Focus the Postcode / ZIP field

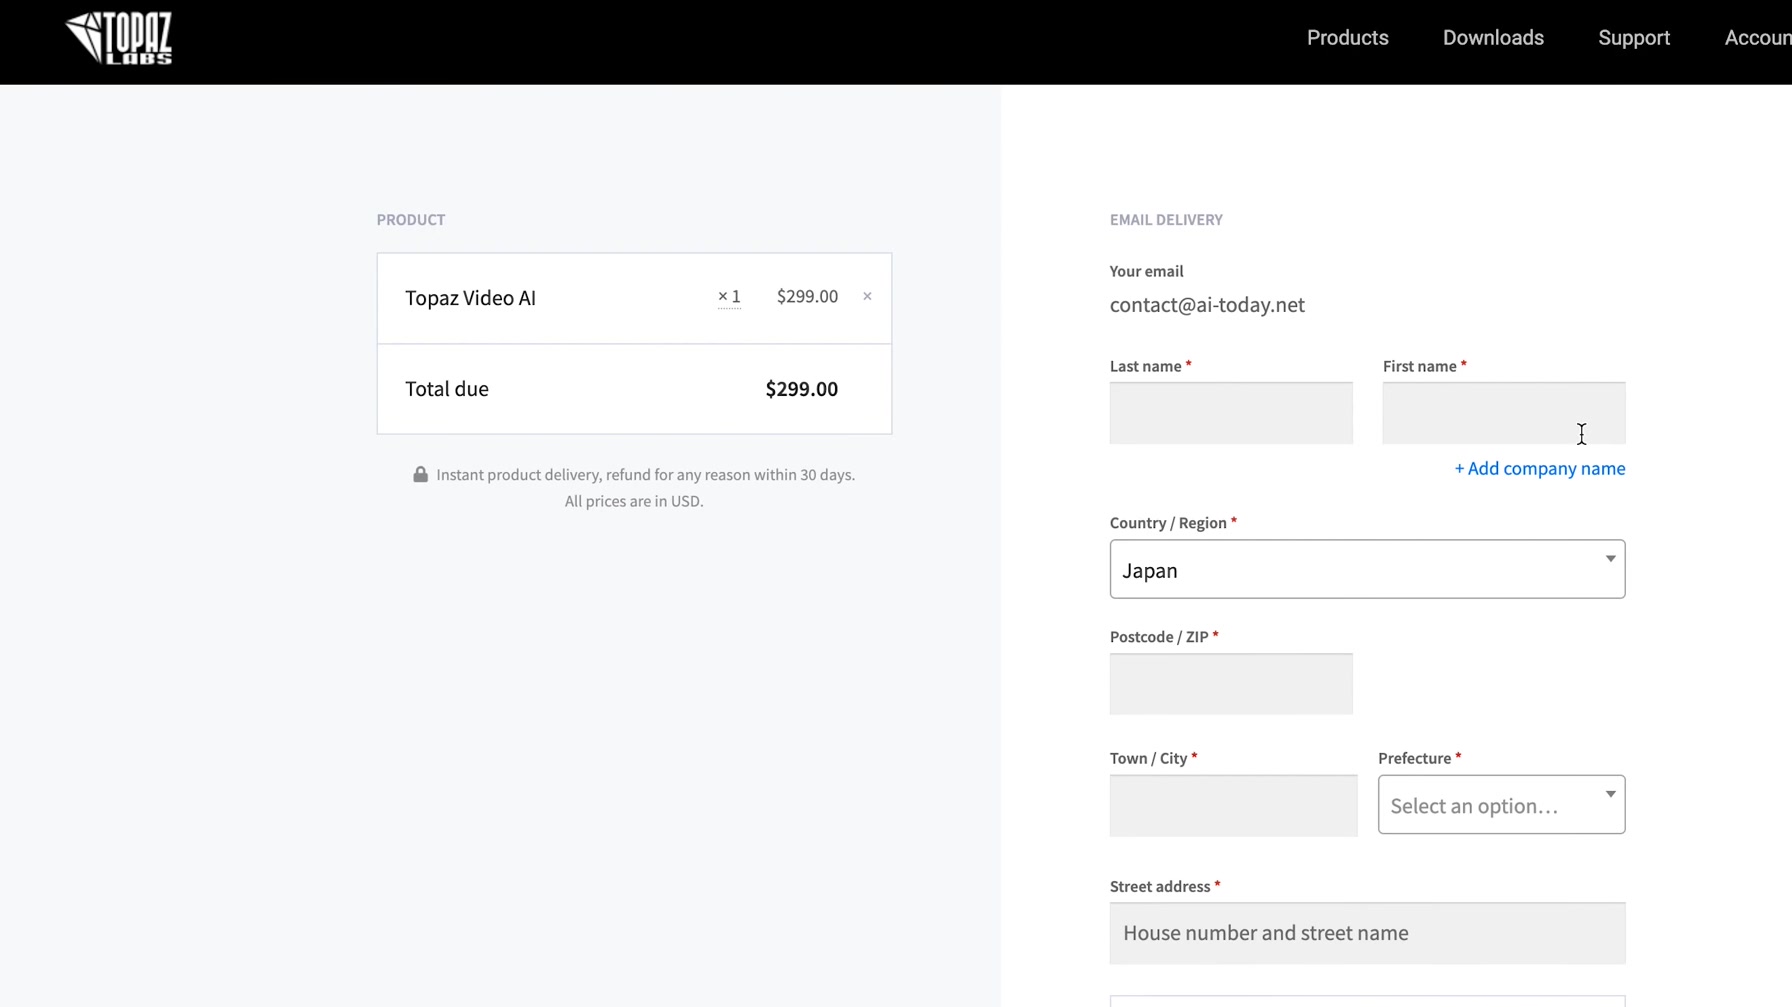[1231, 684]
